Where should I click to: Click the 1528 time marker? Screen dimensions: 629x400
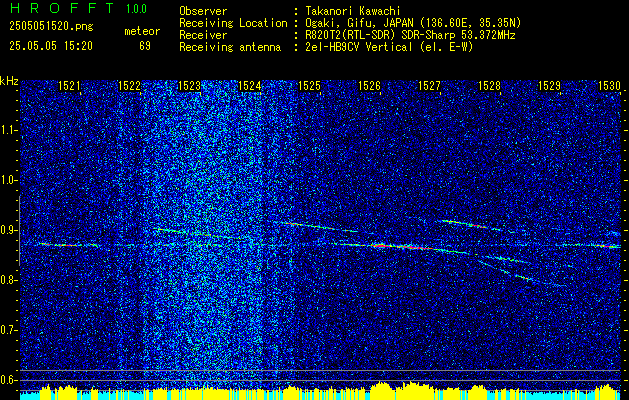[489, 85]
